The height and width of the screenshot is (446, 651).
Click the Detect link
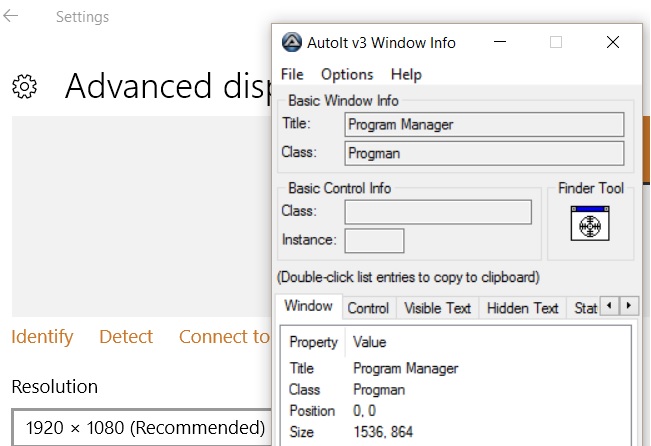pyautogui.click(x=126, y=337)
